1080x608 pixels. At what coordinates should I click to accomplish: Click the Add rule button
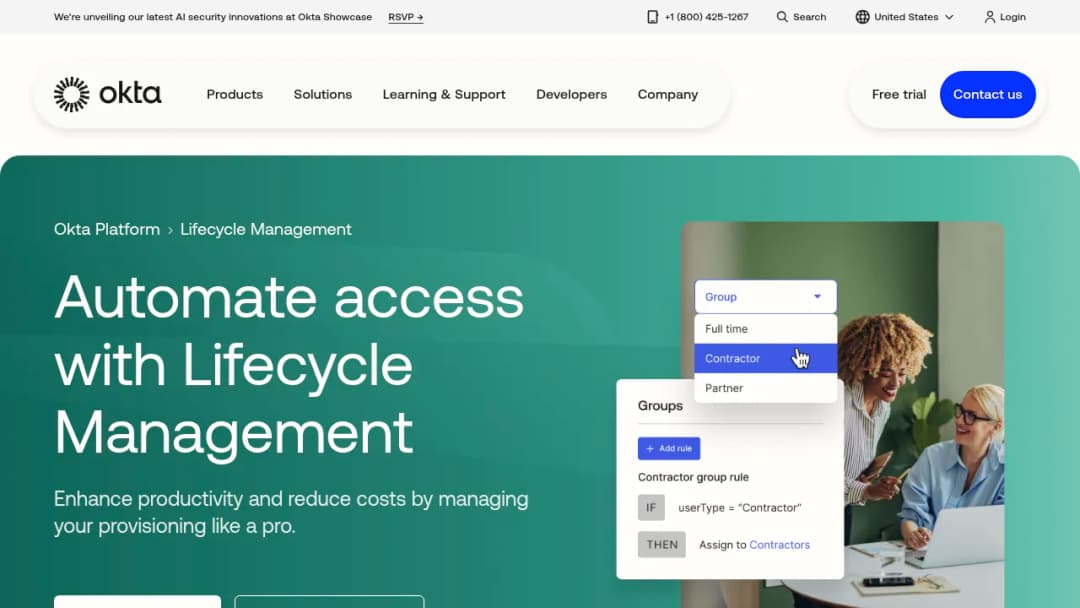click(669, 448)
